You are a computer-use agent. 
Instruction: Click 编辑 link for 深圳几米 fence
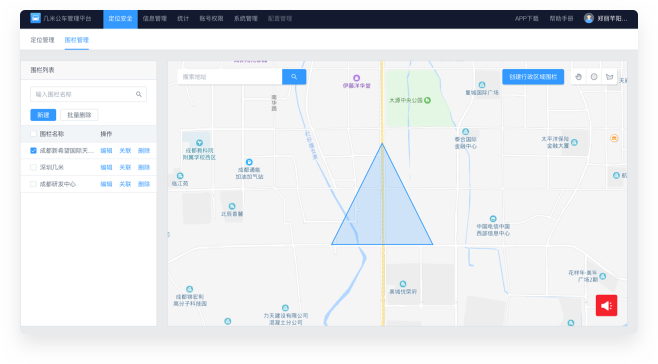106,167
